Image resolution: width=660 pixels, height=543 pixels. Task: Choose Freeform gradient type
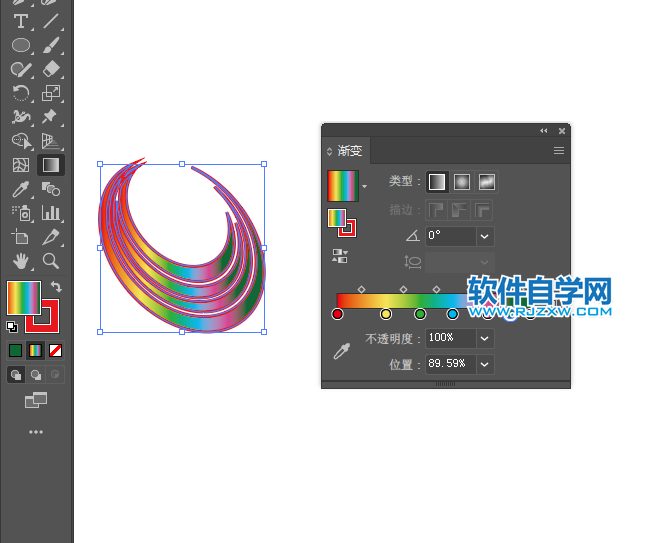487,182
